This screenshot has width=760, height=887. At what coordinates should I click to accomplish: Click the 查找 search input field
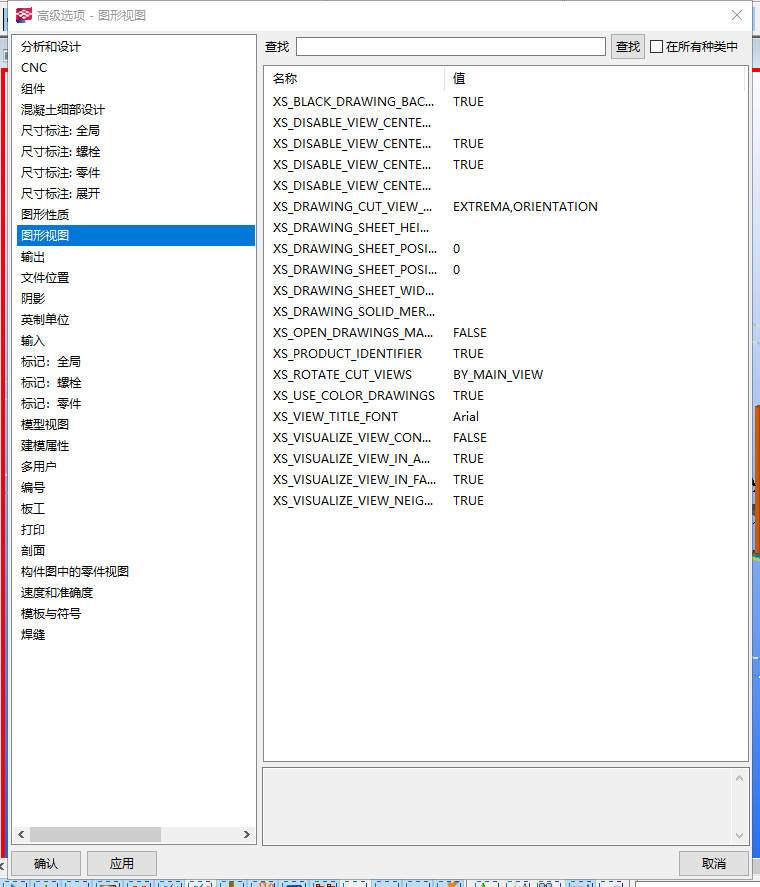click(x=450, y=47)
